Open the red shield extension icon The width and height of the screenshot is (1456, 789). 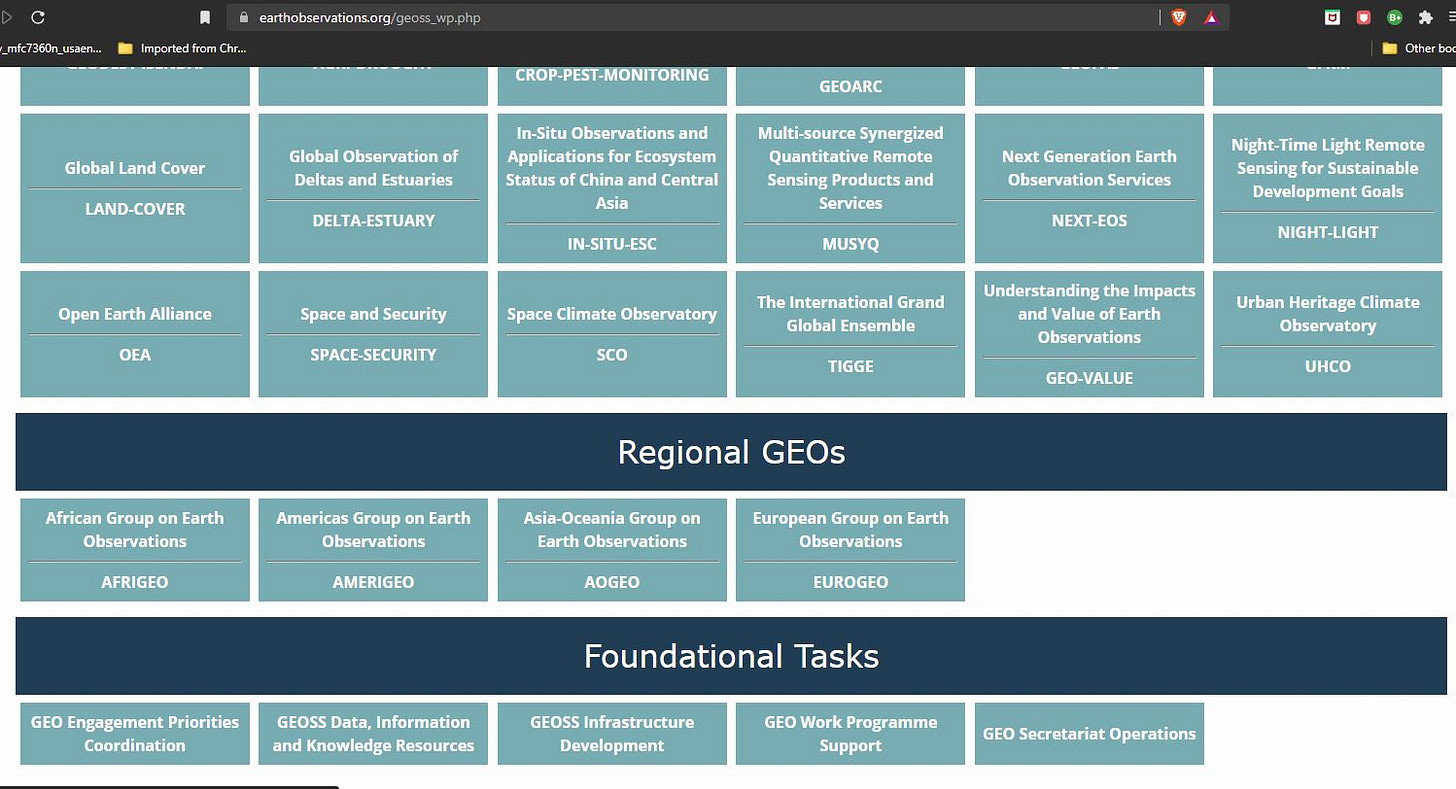coord(1363,17)
